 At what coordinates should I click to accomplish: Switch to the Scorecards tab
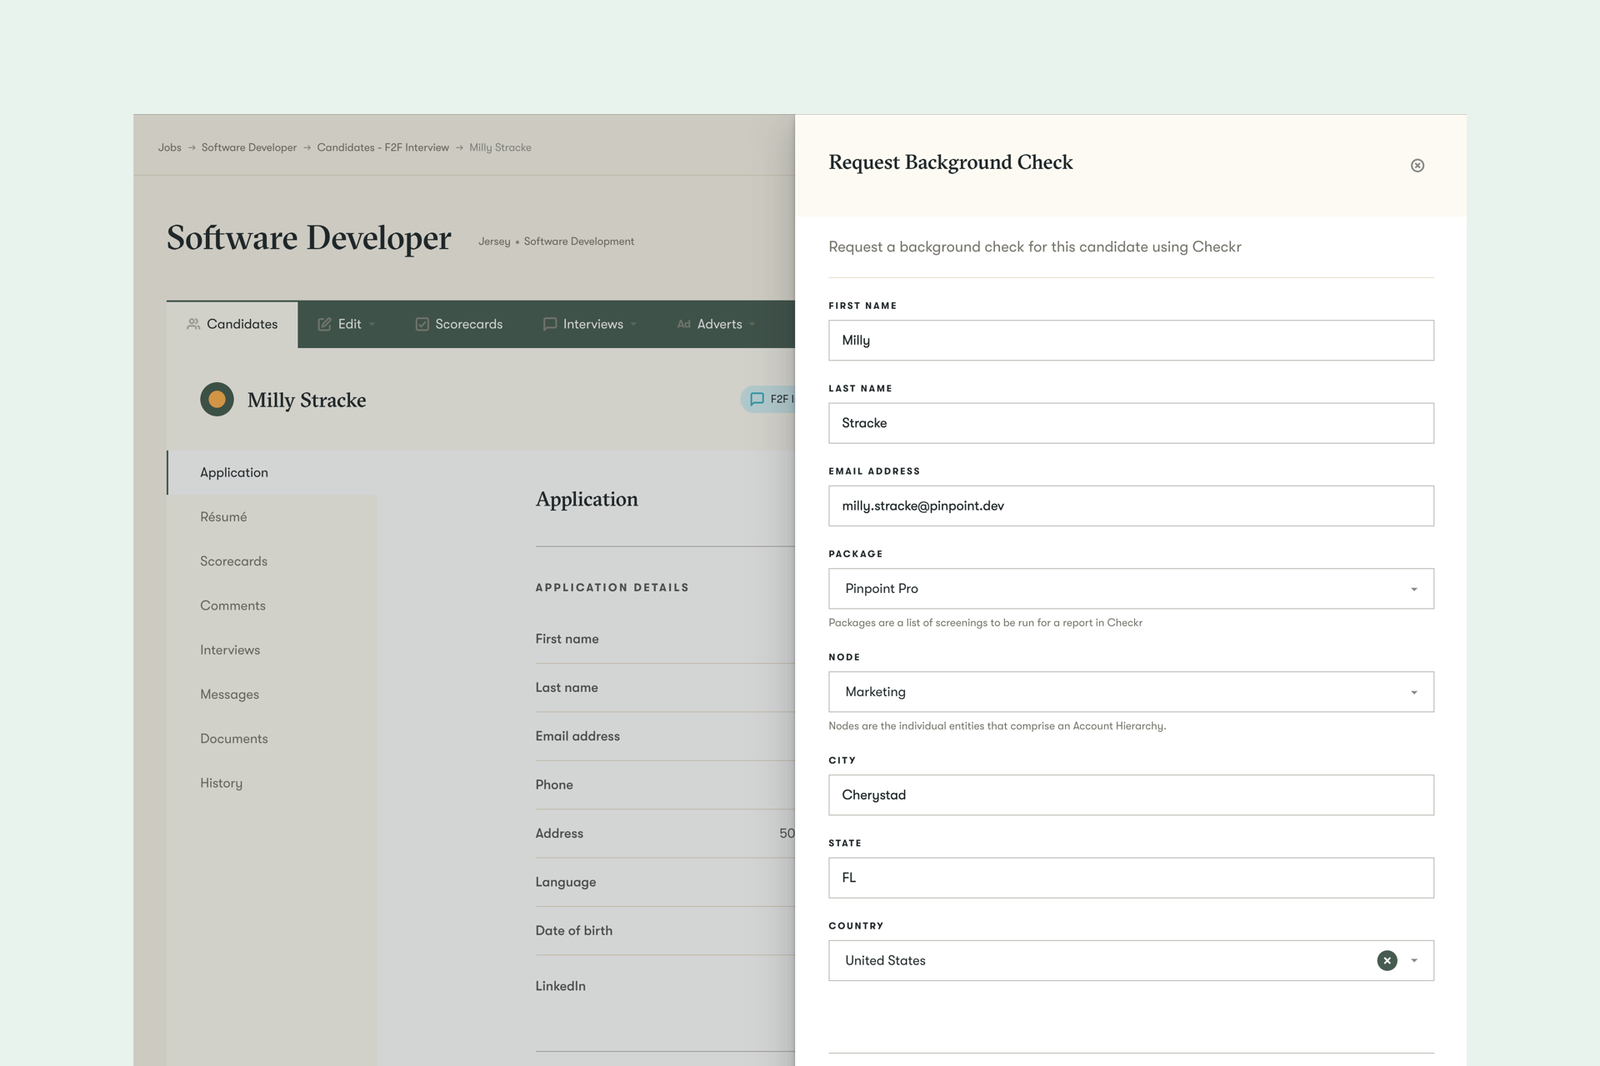(x=459, y=324)
